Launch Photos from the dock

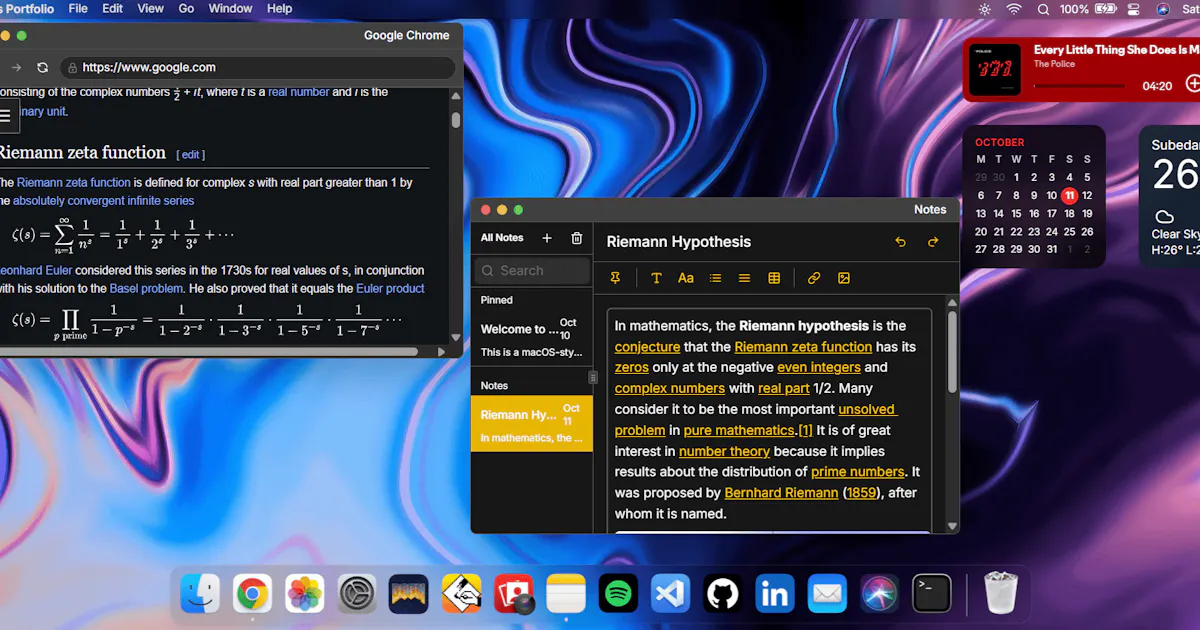point(304,594)
